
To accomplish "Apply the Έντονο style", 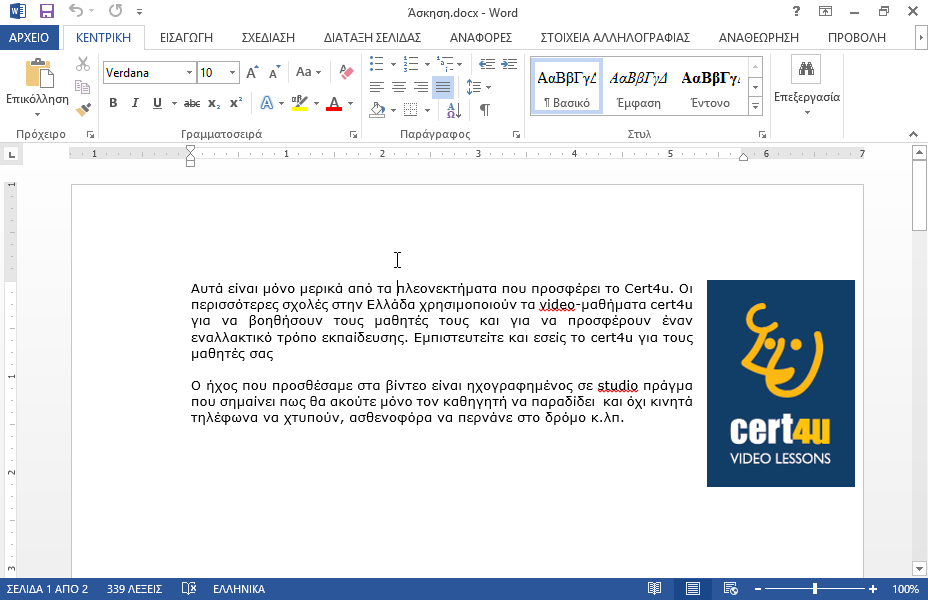I will tap(710, 86).
